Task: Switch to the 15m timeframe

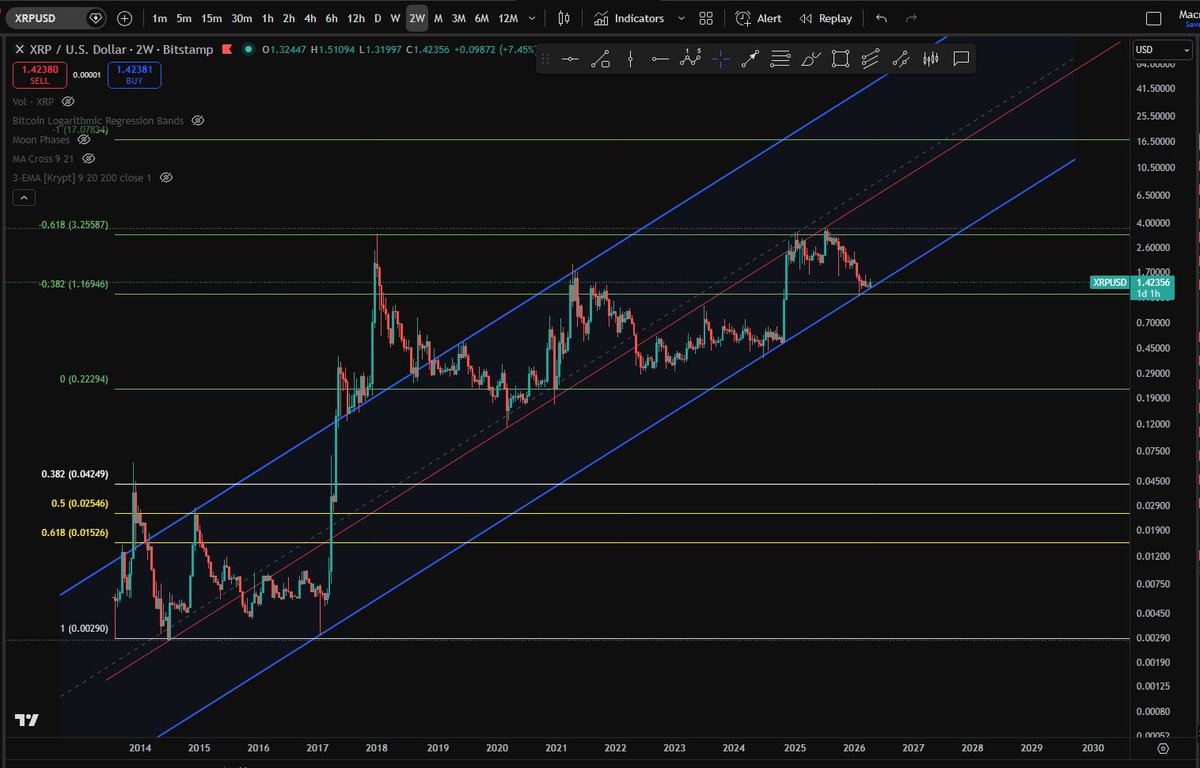Action: coord(211,18)
